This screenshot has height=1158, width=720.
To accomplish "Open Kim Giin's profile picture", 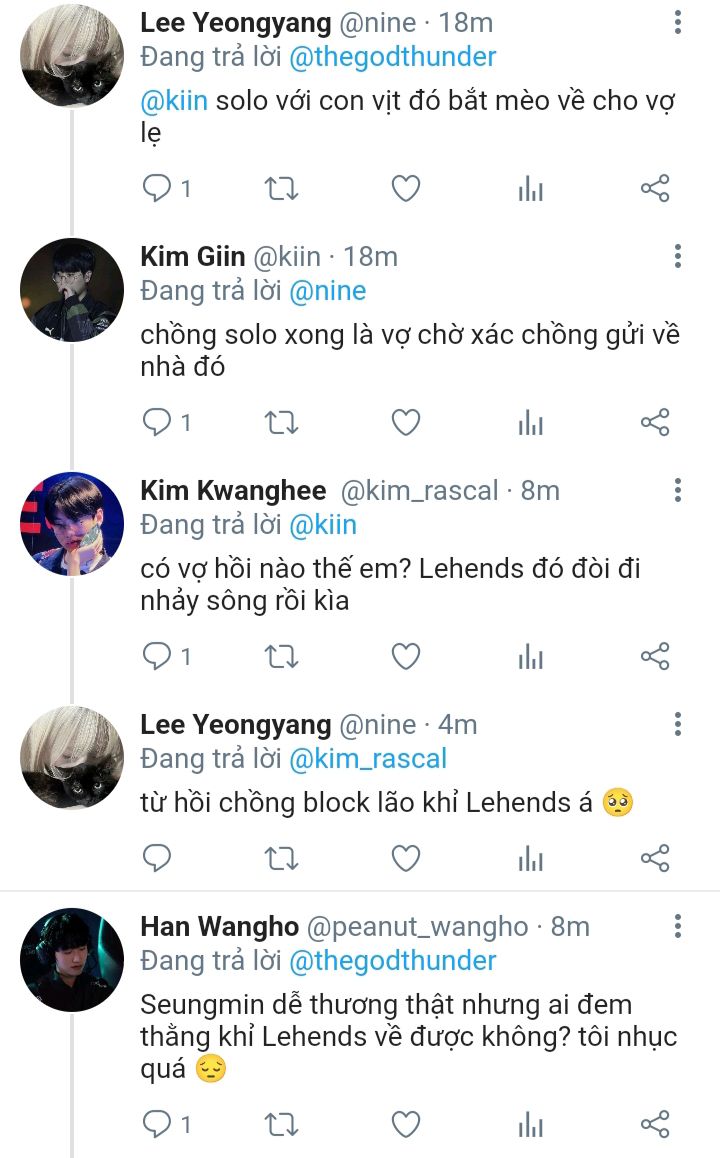I will (x=71, y=290).
